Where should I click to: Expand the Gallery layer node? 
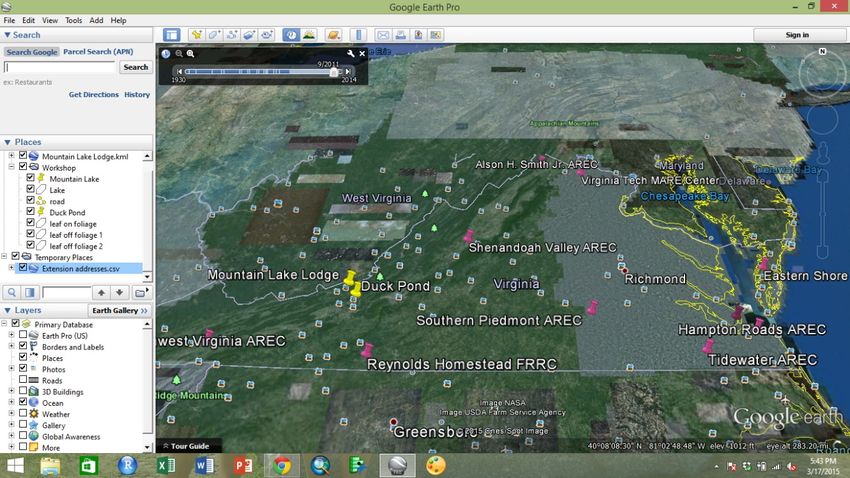coord(11,424)
